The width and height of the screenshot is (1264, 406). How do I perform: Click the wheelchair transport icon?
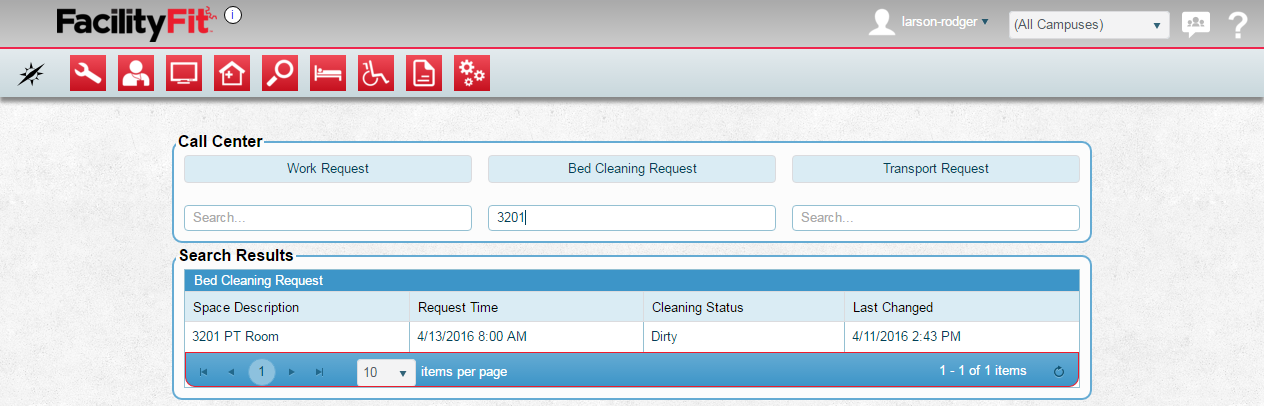click(x=376, y=73)
